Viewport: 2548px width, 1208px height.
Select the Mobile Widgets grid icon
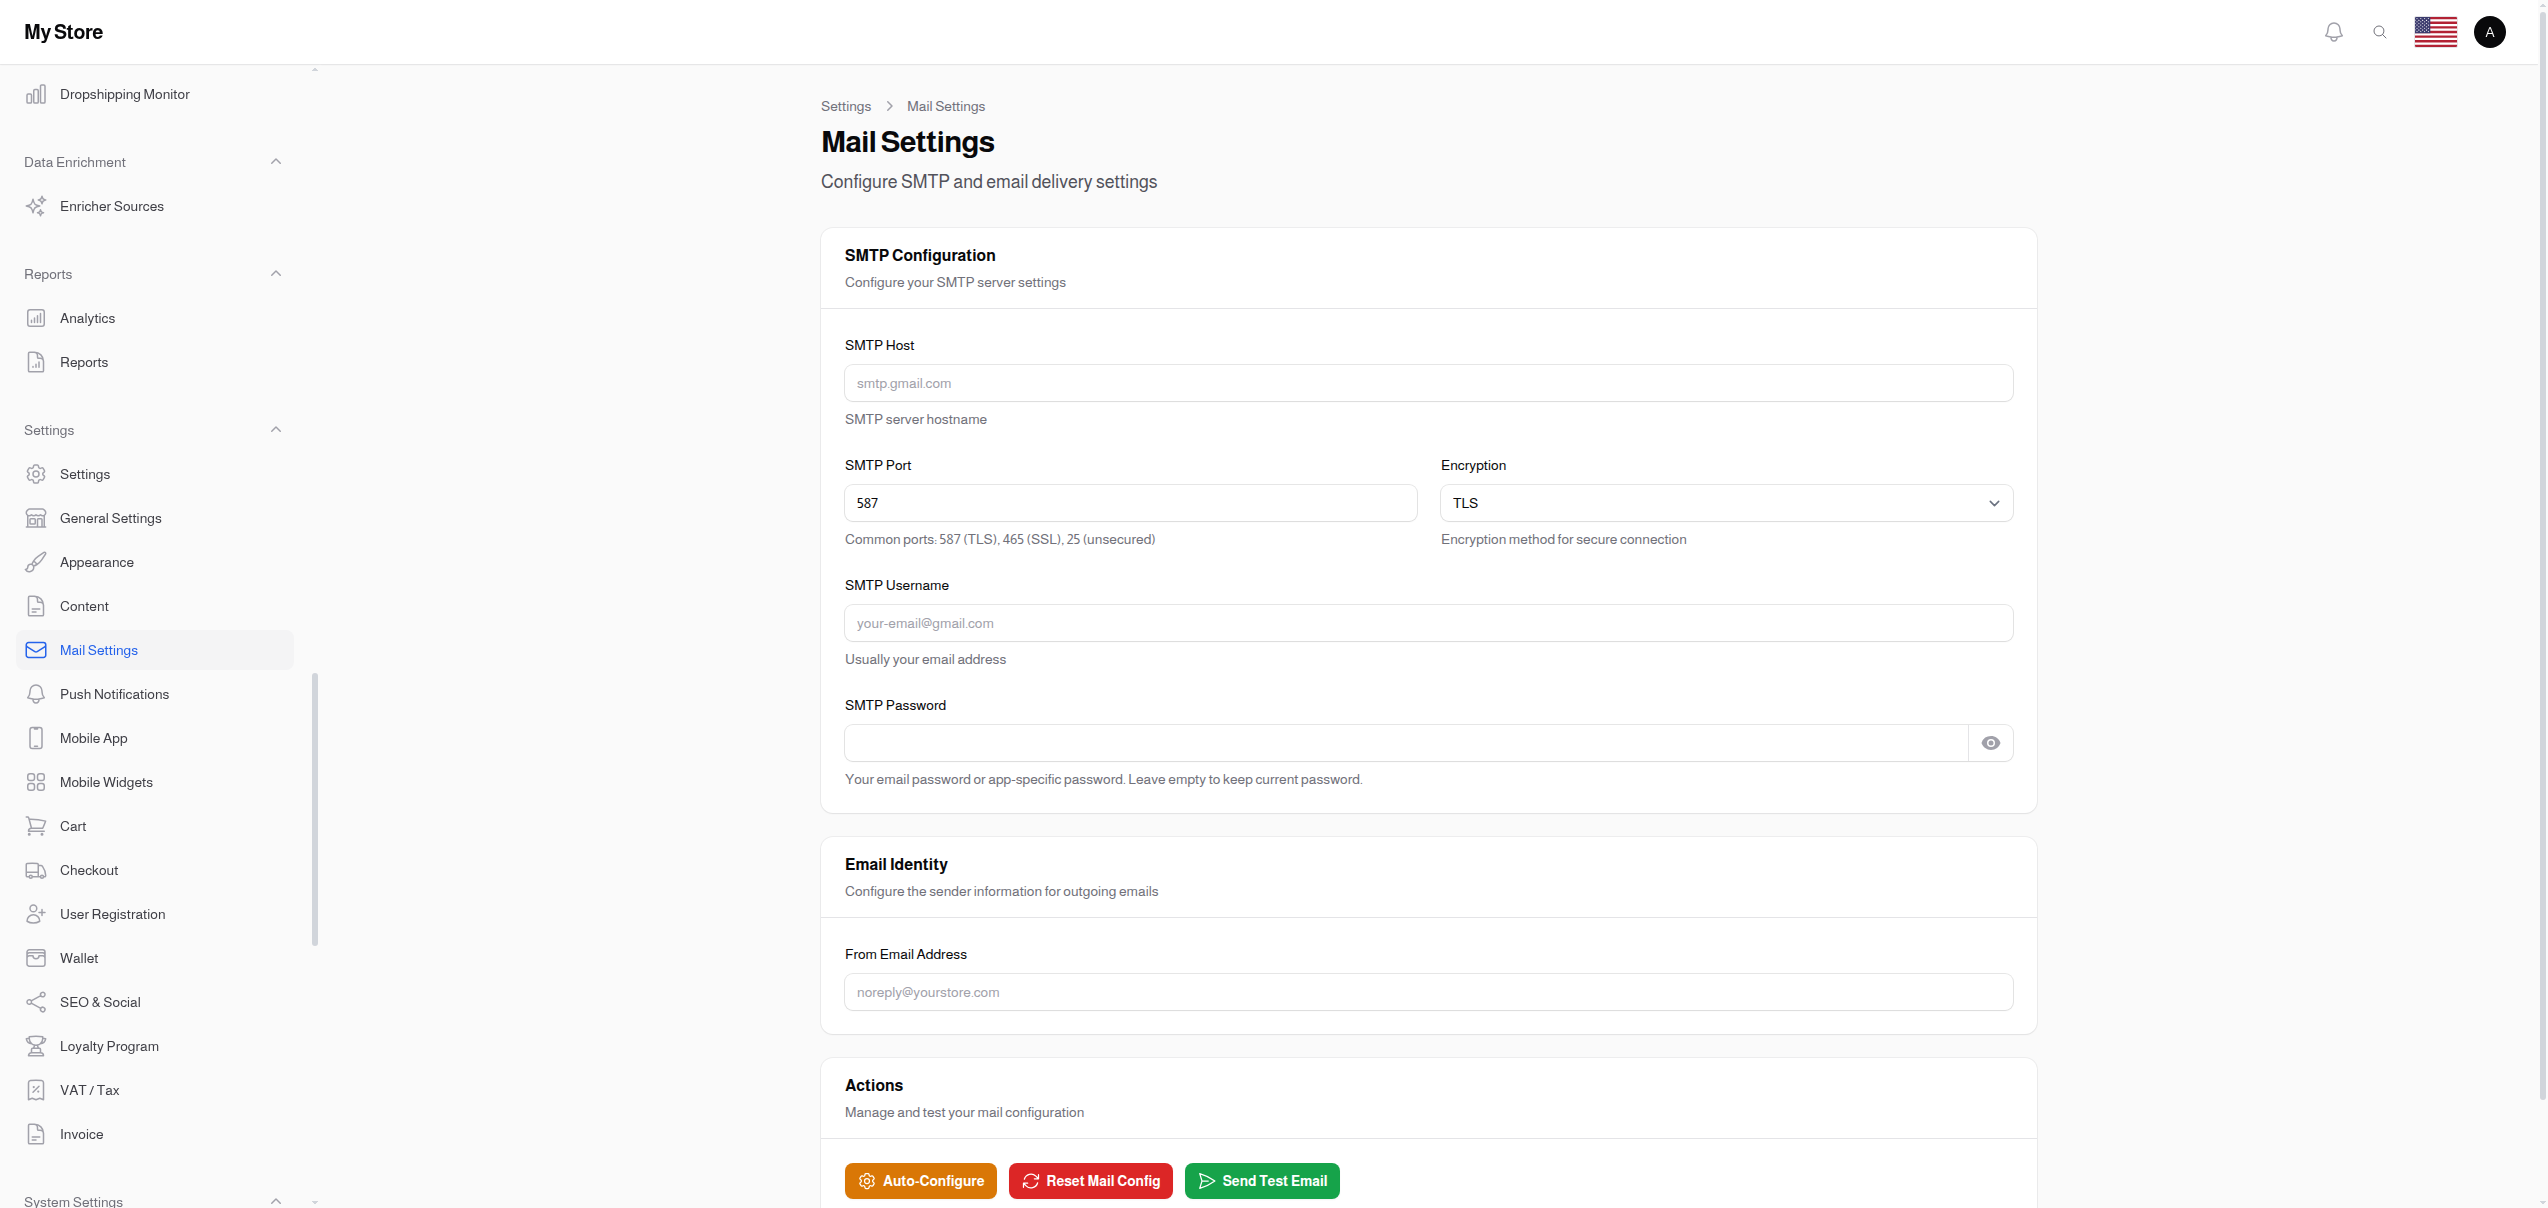(x=36, y=782)
